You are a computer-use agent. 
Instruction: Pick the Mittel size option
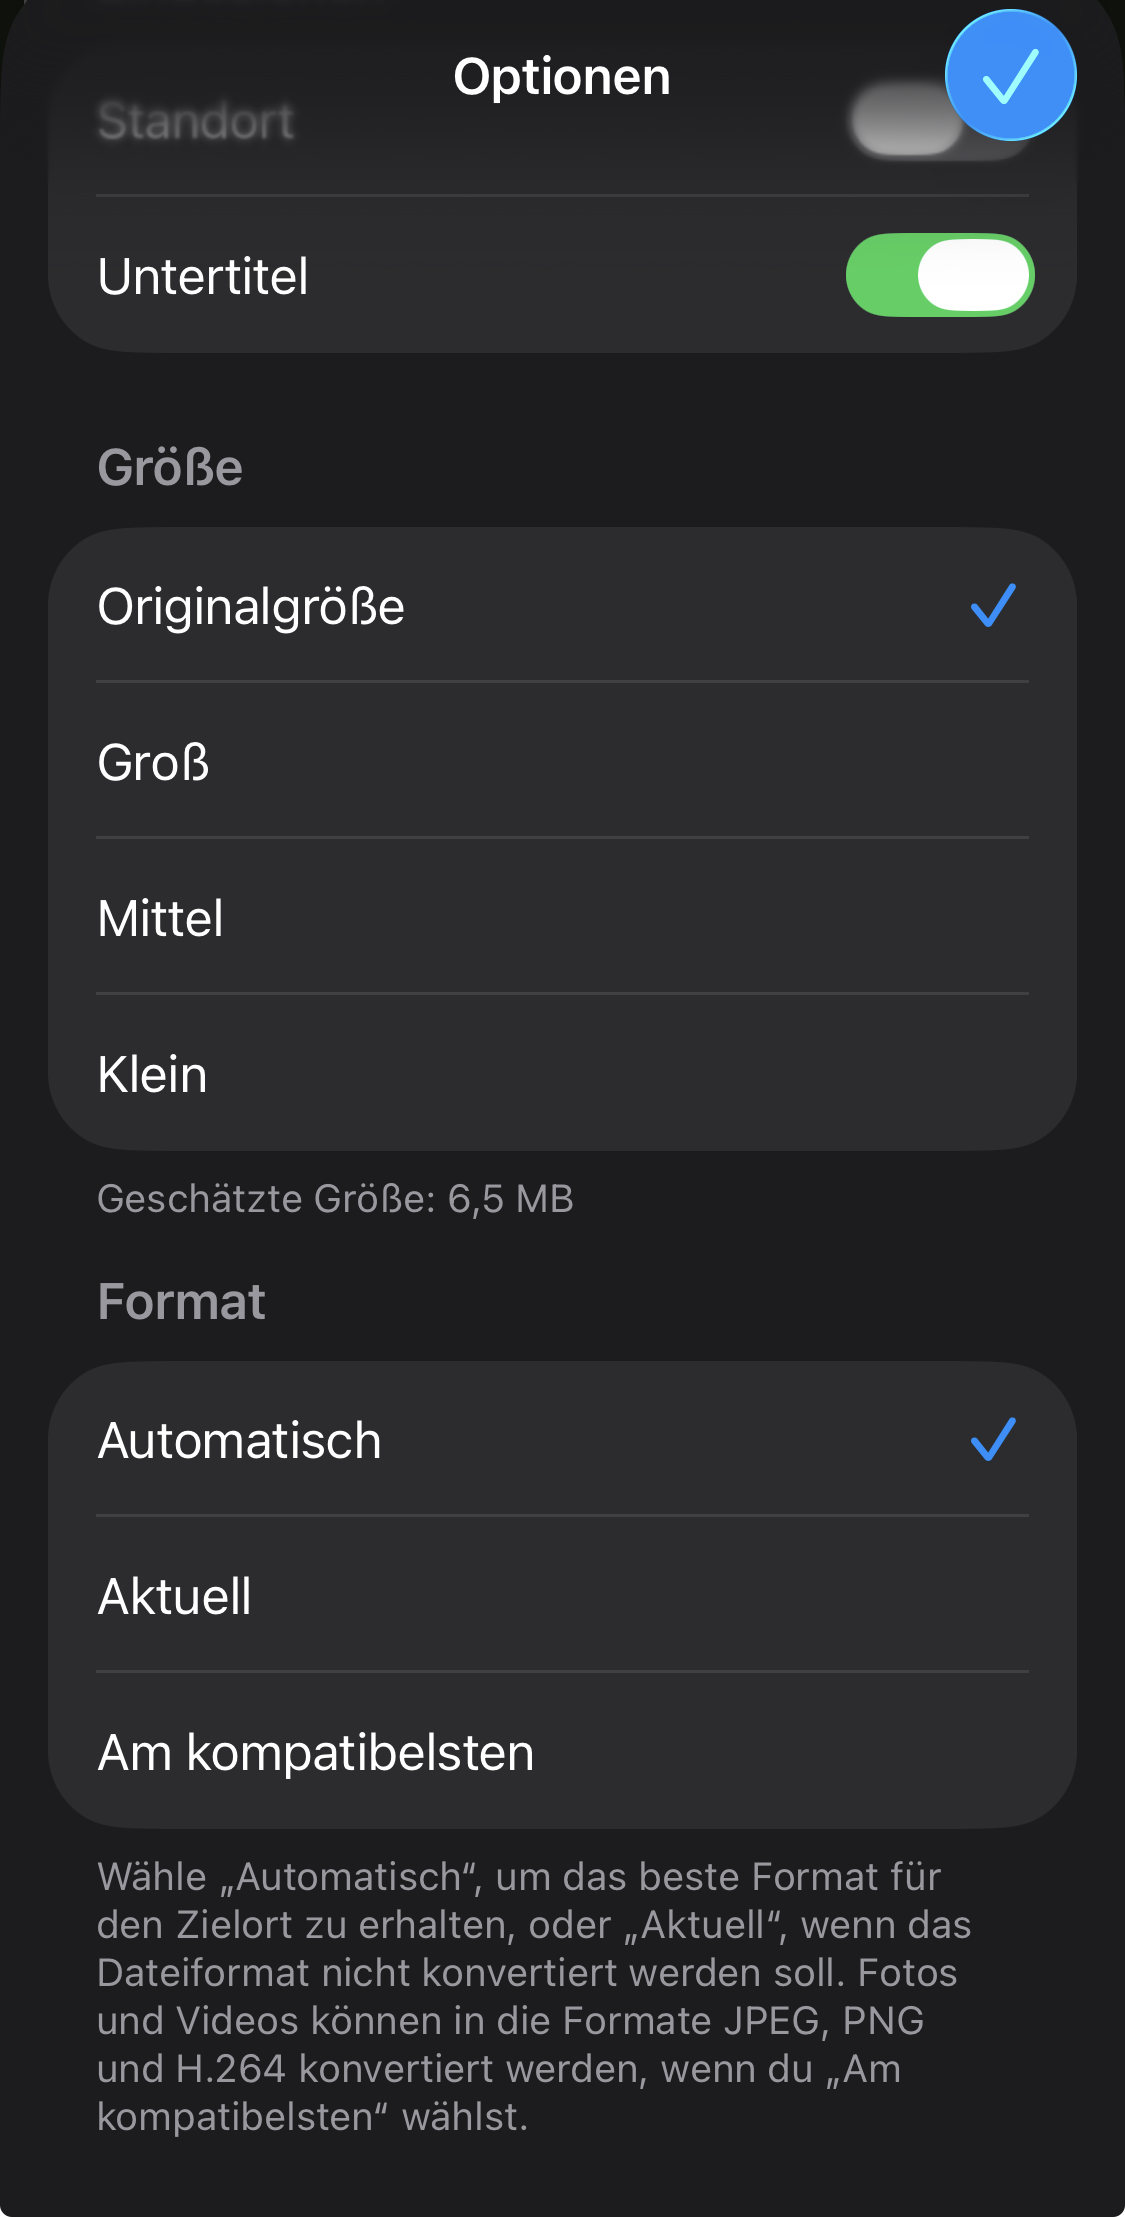pyautogui.click(x=161, y=918)
